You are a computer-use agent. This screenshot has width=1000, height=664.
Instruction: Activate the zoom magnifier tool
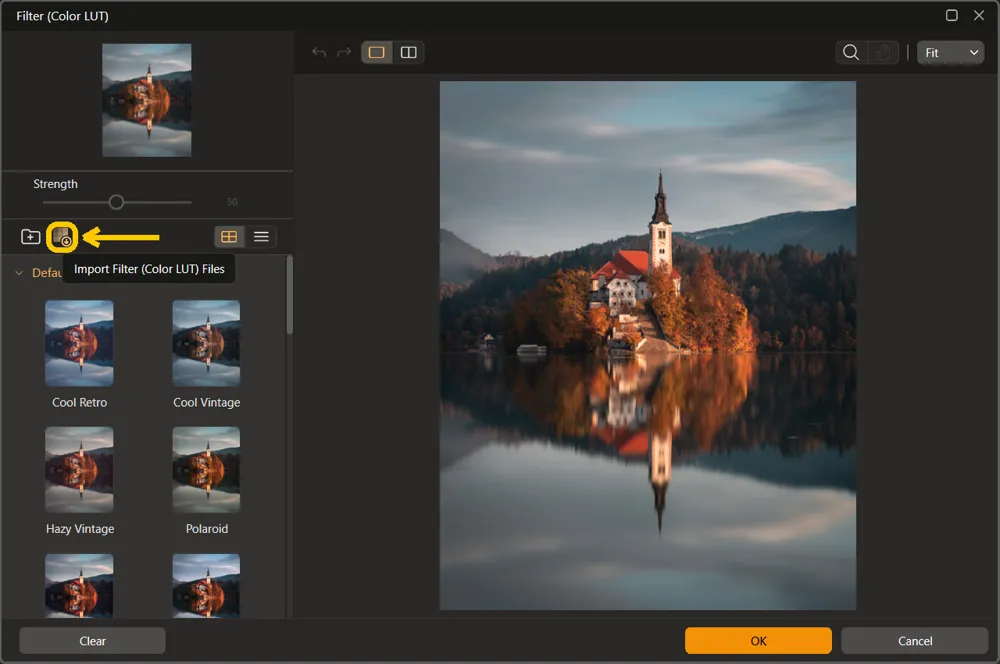coord(851,52)
